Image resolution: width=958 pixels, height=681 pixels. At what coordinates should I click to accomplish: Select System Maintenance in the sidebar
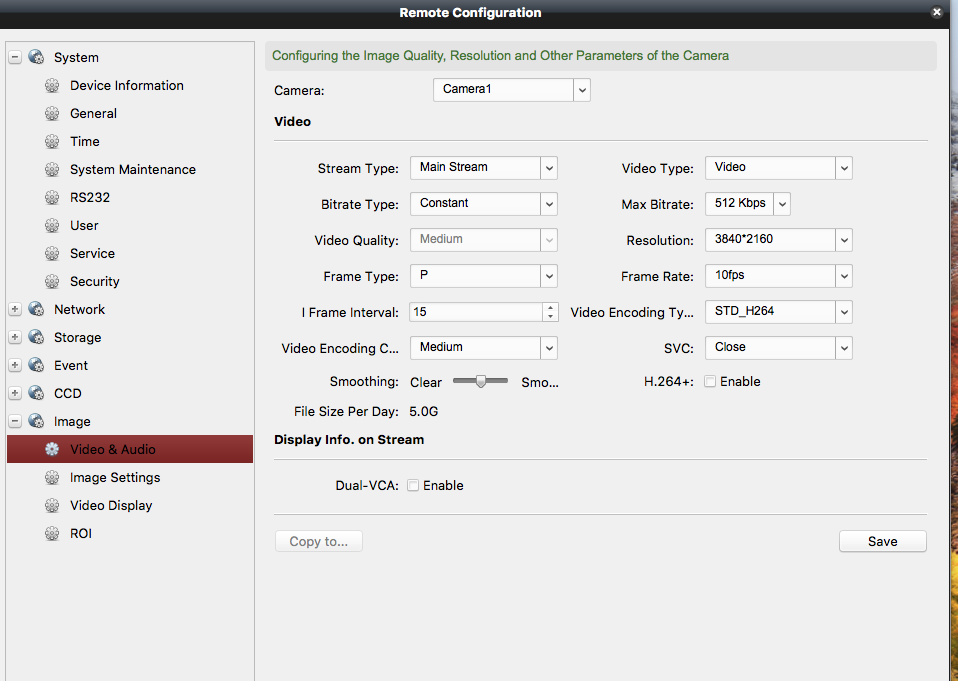[132, 170]
